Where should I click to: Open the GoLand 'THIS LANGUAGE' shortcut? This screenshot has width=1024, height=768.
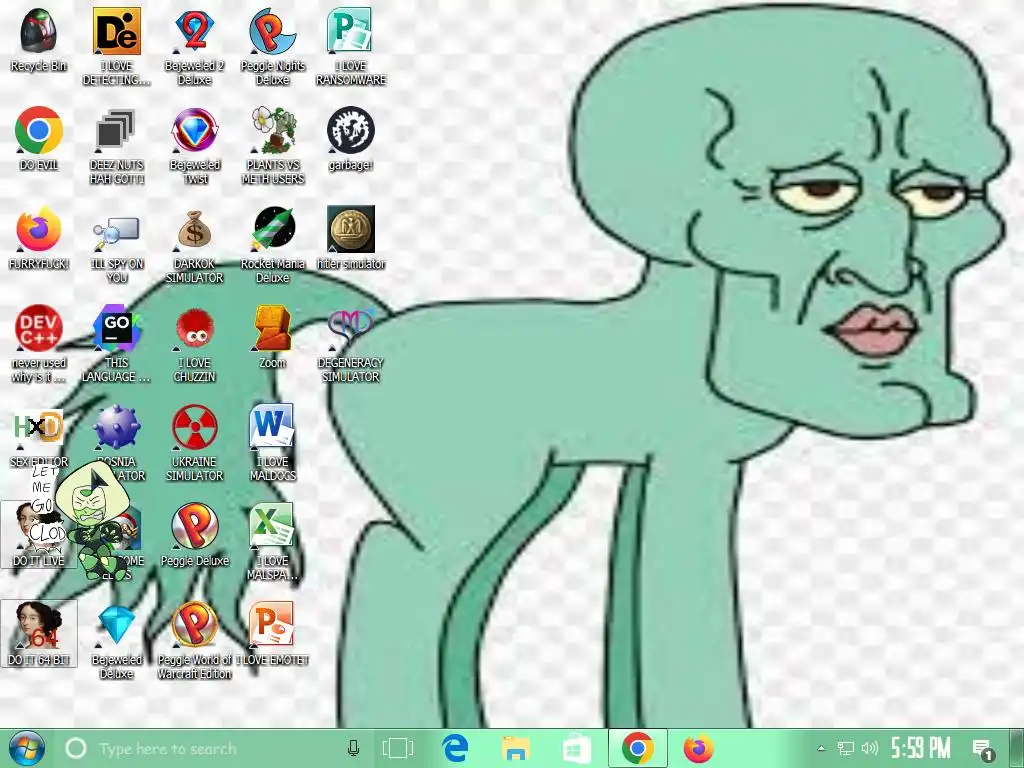pos(116,344)
